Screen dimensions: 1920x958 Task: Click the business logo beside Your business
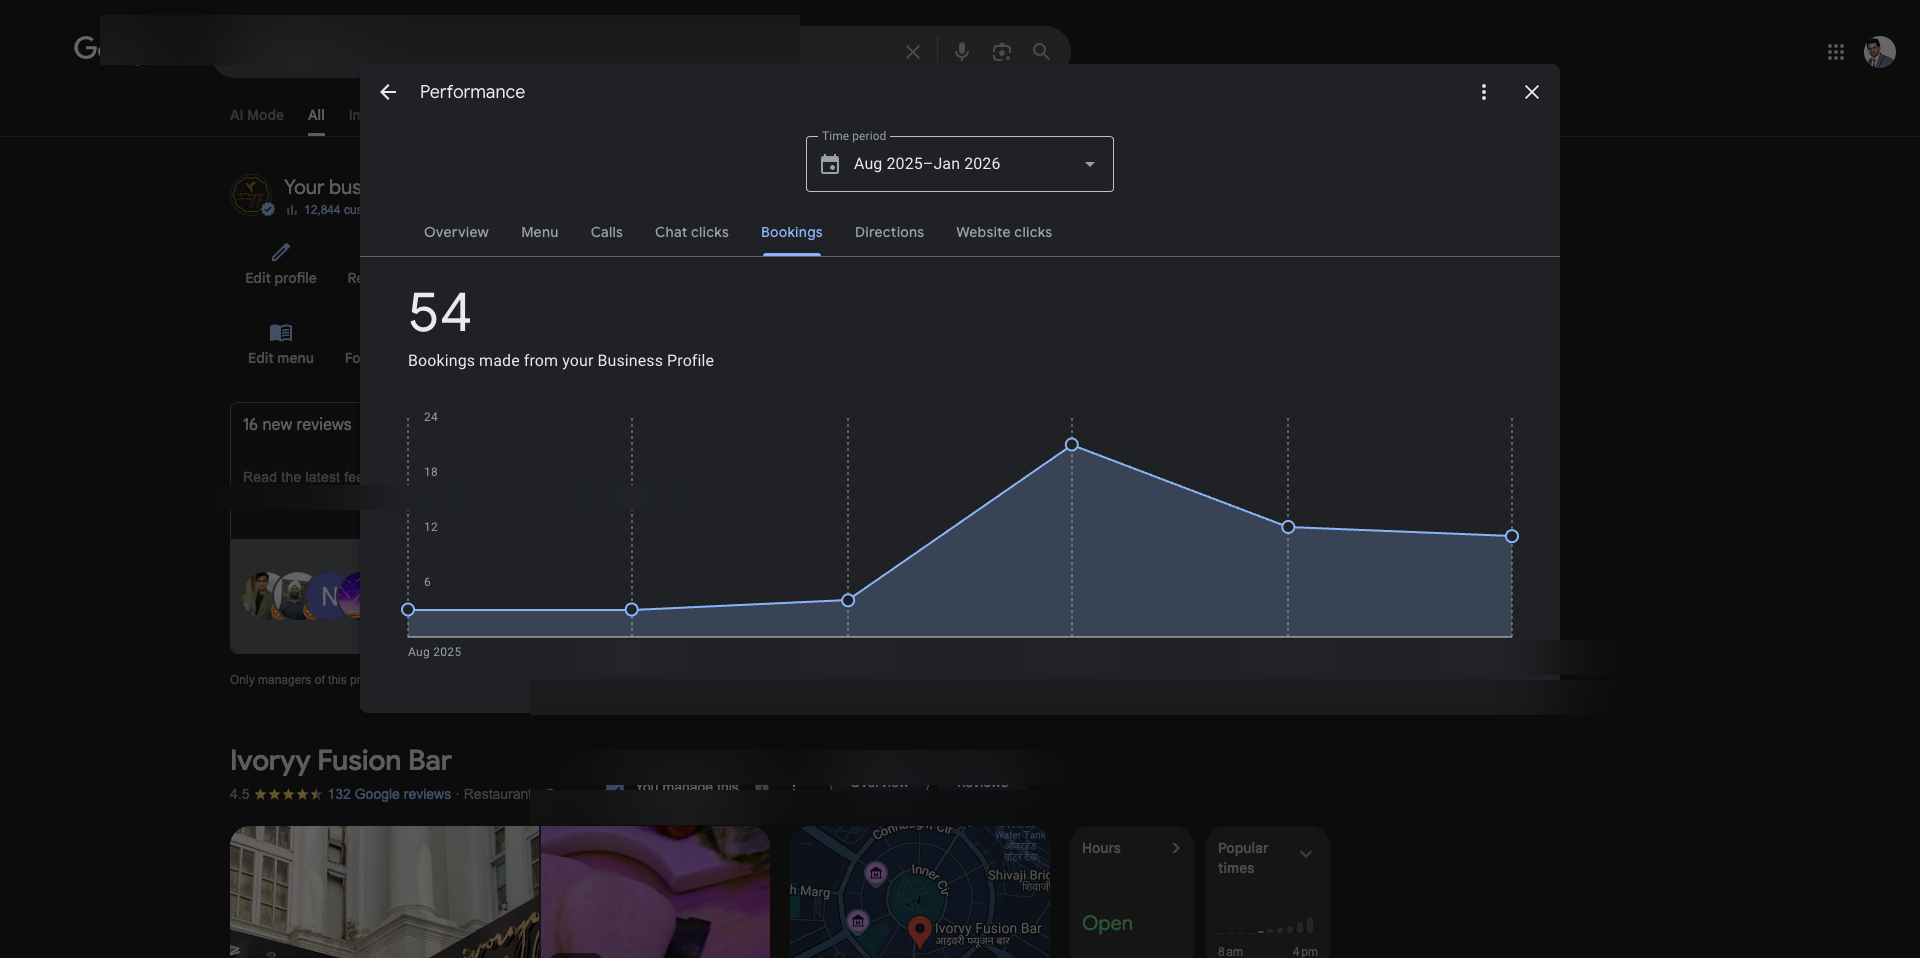[251, 195]
